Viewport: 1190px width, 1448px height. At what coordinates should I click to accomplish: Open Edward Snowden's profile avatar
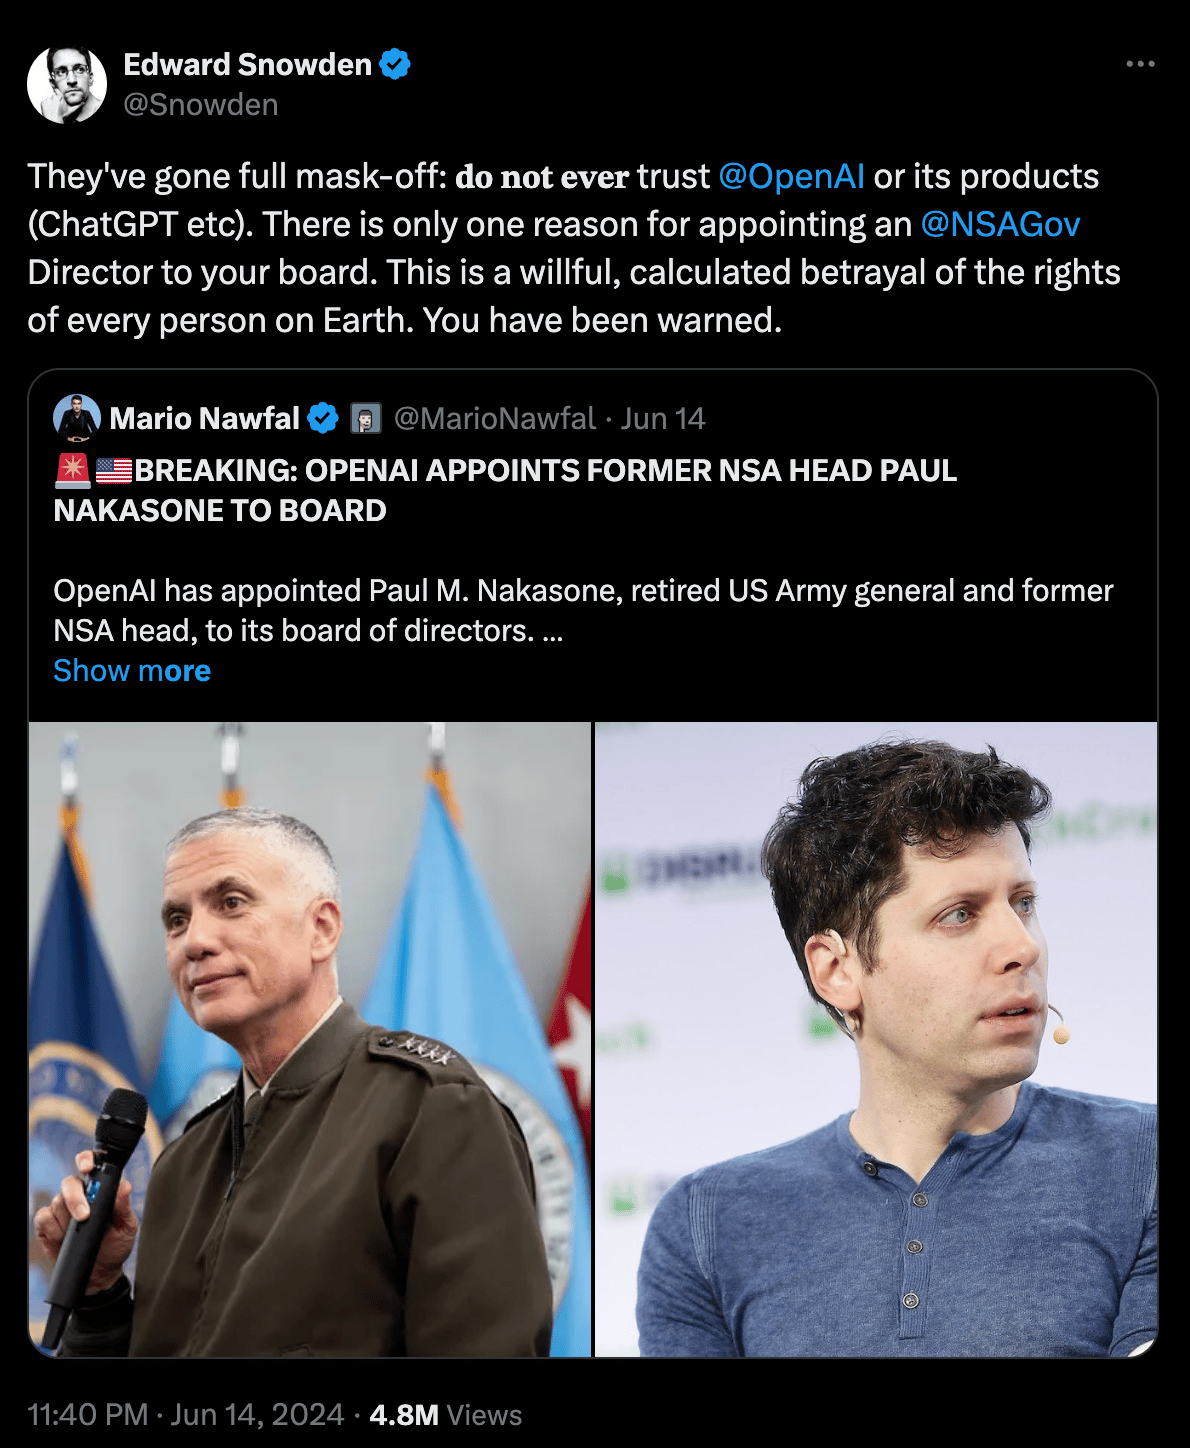(67, 84)
